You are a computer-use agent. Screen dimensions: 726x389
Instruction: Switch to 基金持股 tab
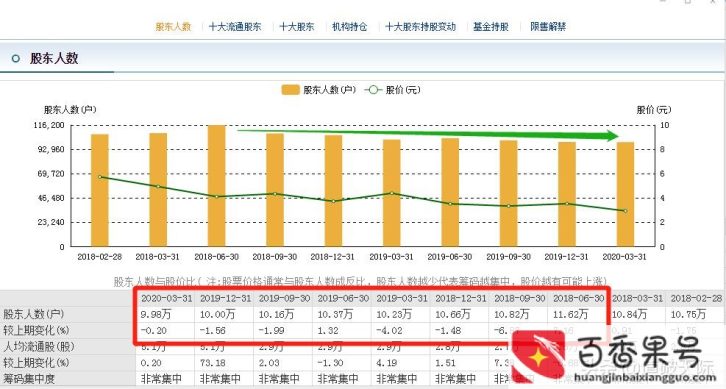(x=491, y=27)
